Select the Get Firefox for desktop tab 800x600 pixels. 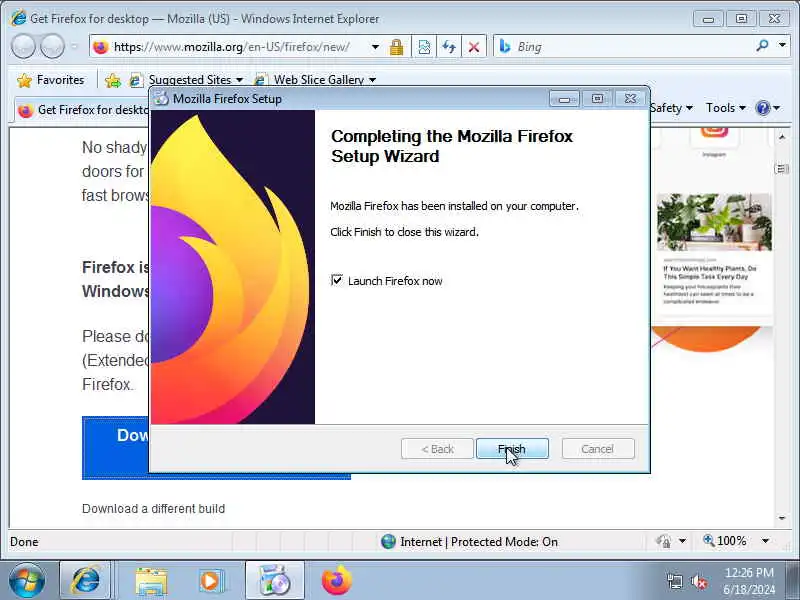click(83, 110)
